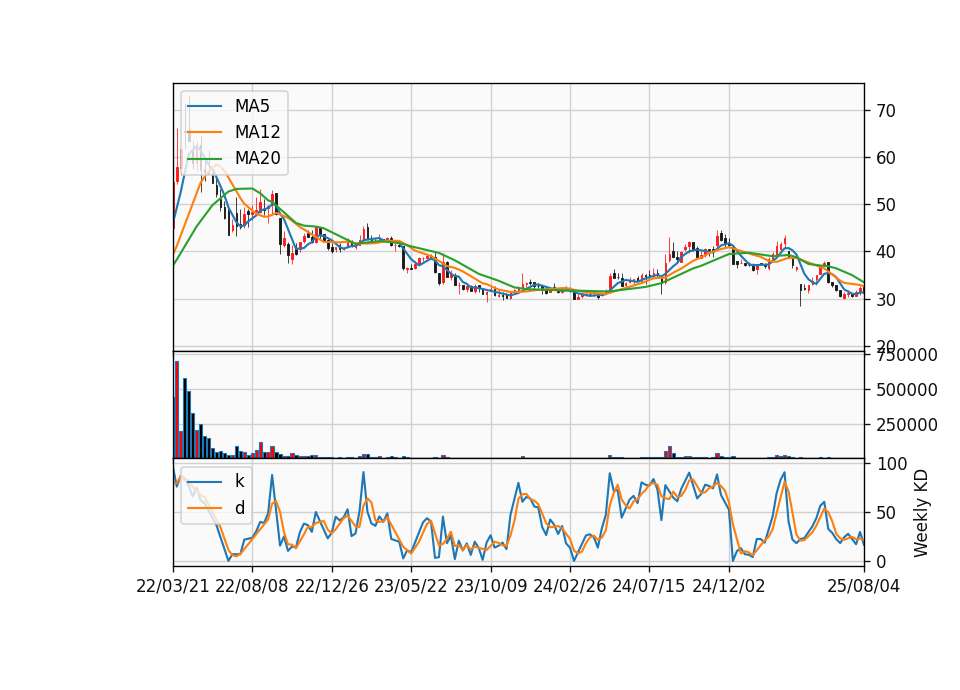Click the 22/08/08 date label
960x690 pixels.
[252, 586]
